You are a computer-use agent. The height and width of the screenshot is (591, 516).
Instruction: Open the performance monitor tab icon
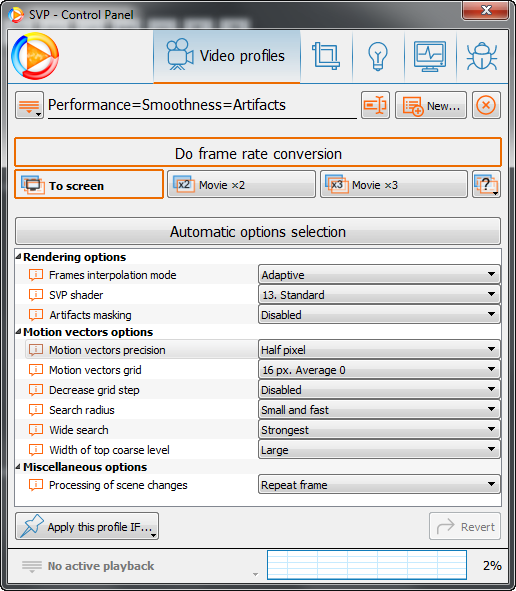[x=430, y=56]
